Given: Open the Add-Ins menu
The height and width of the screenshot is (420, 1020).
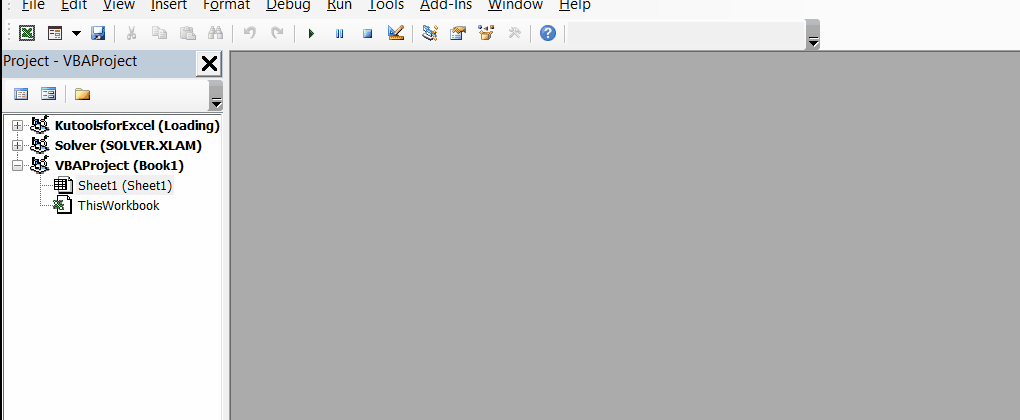Looking at the screenshot, I should (x=447, y=5).
